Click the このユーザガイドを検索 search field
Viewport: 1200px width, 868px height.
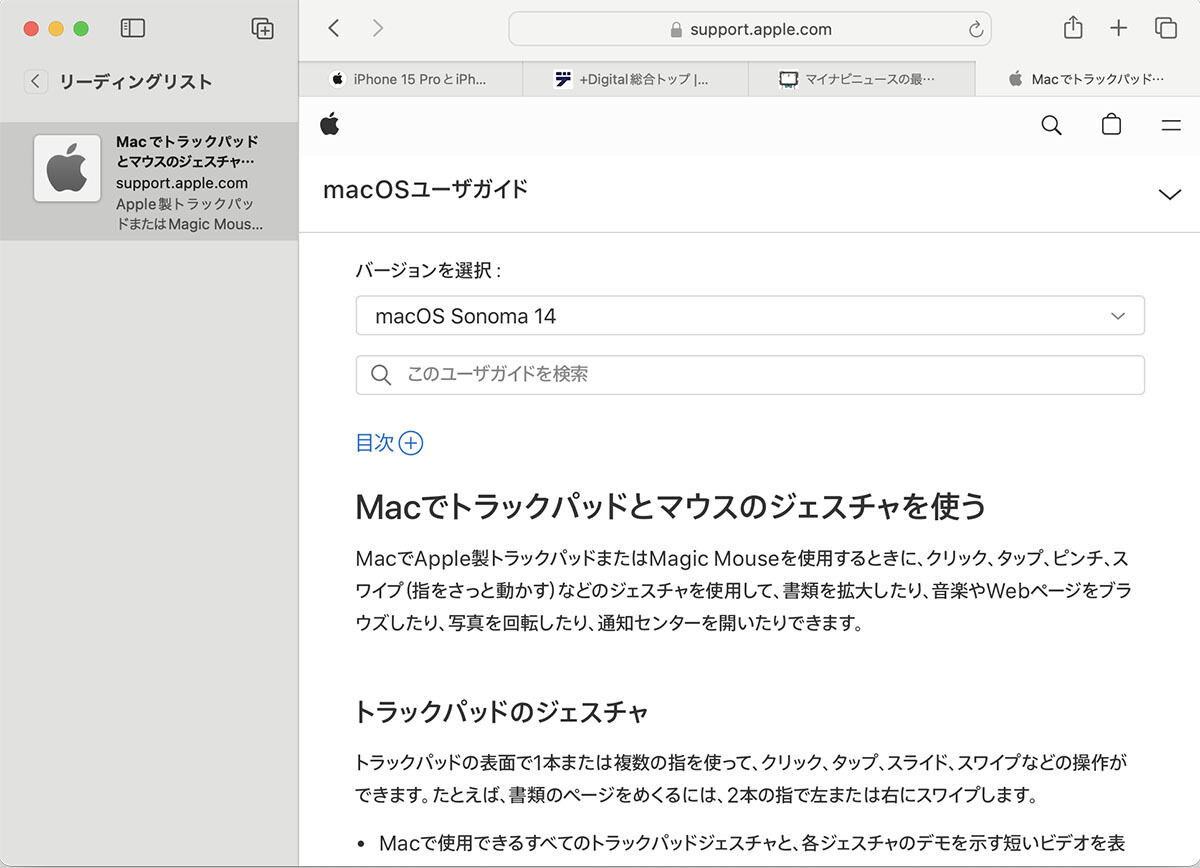point(750,375)
